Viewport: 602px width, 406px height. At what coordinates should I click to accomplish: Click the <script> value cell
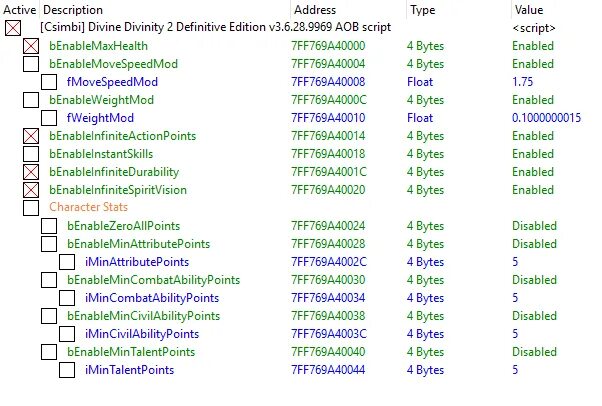pos(534,28)
